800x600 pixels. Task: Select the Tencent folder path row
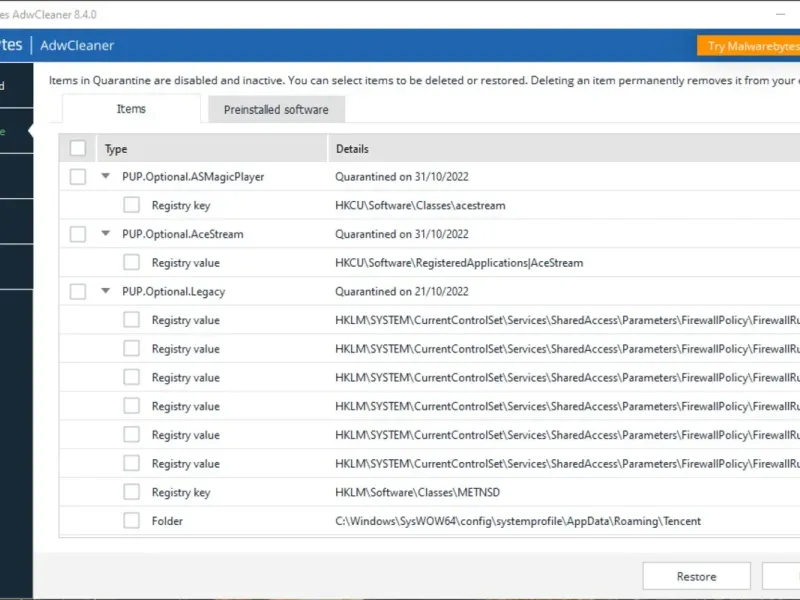pos(518,521)
